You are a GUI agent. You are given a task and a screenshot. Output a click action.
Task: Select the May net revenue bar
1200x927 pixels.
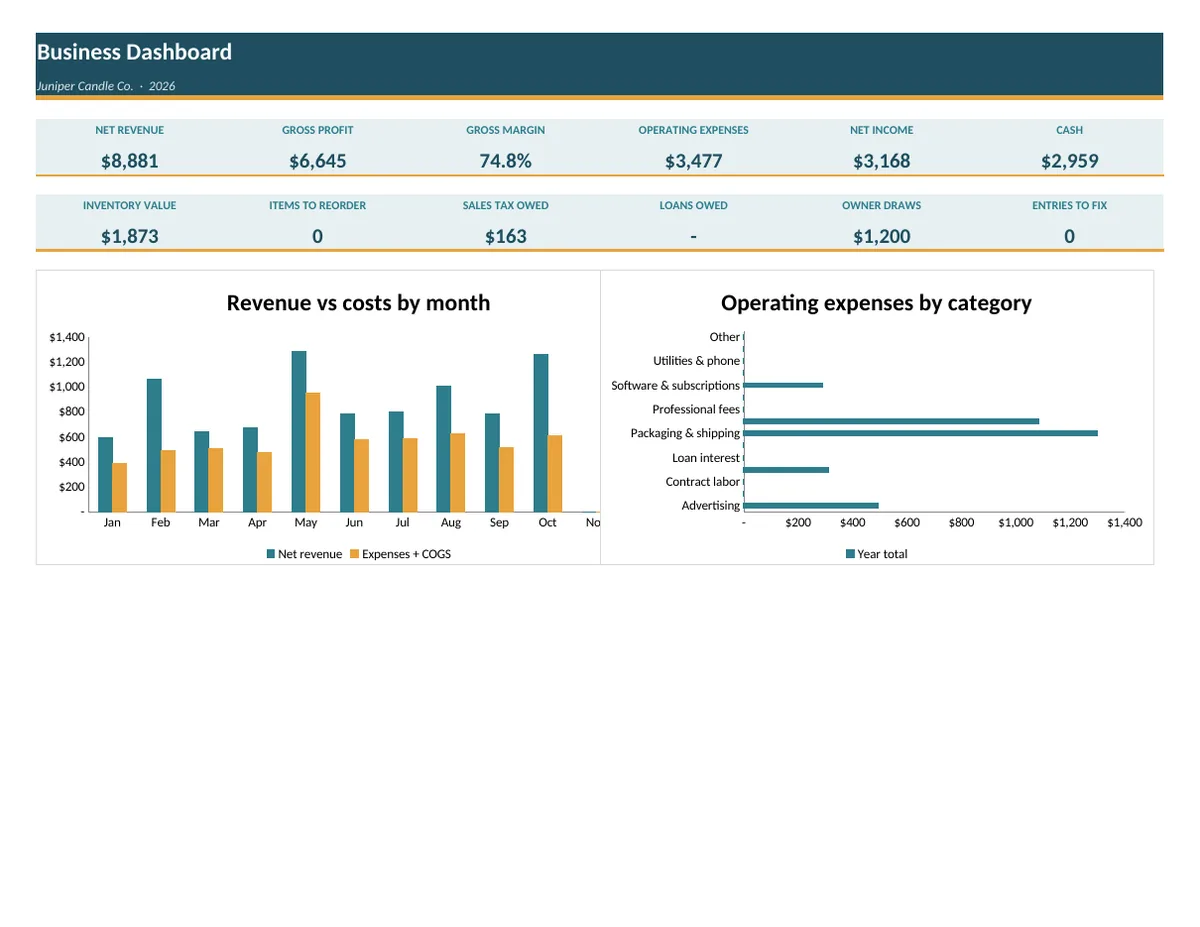299,431
